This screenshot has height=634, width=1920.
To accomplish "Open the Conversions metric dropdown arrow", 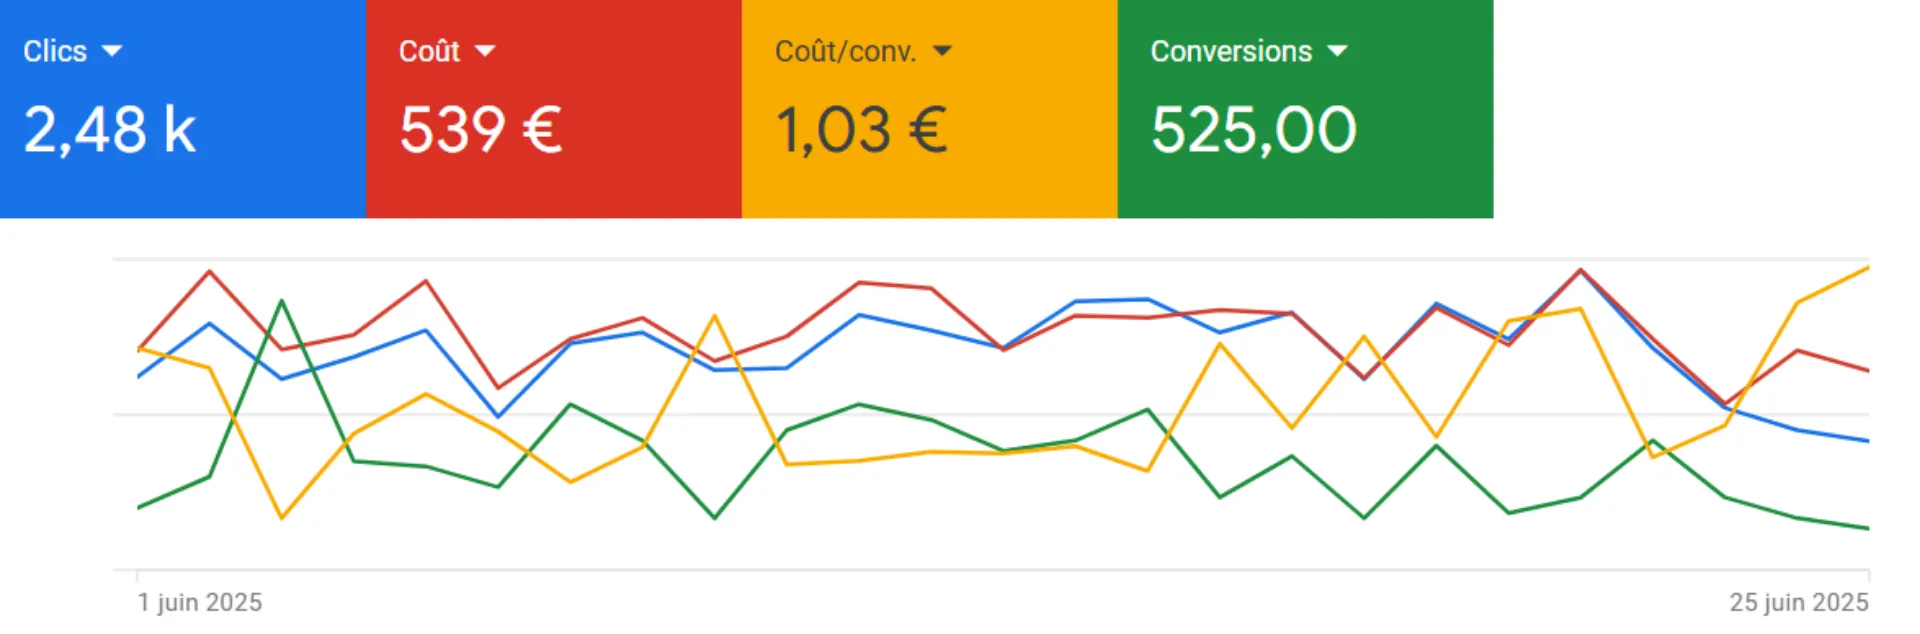I will (x=1338, y=51).
